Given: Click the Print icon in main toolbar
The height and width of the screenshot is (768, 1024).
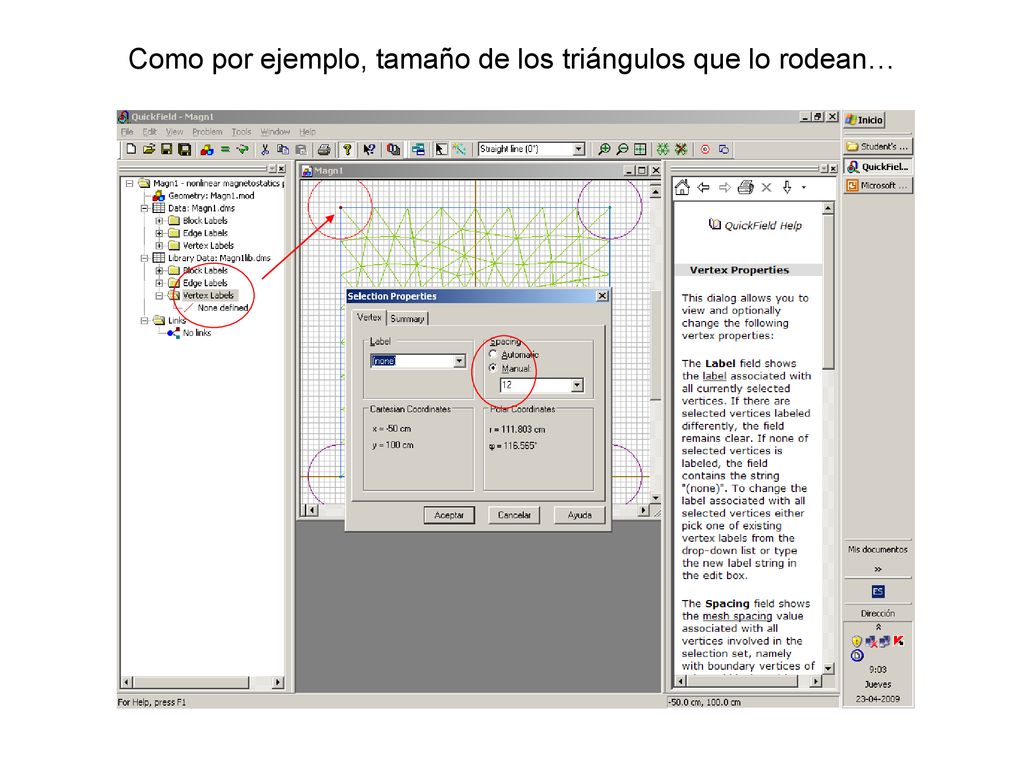Looking at the screenshot, I should (324, 149).
